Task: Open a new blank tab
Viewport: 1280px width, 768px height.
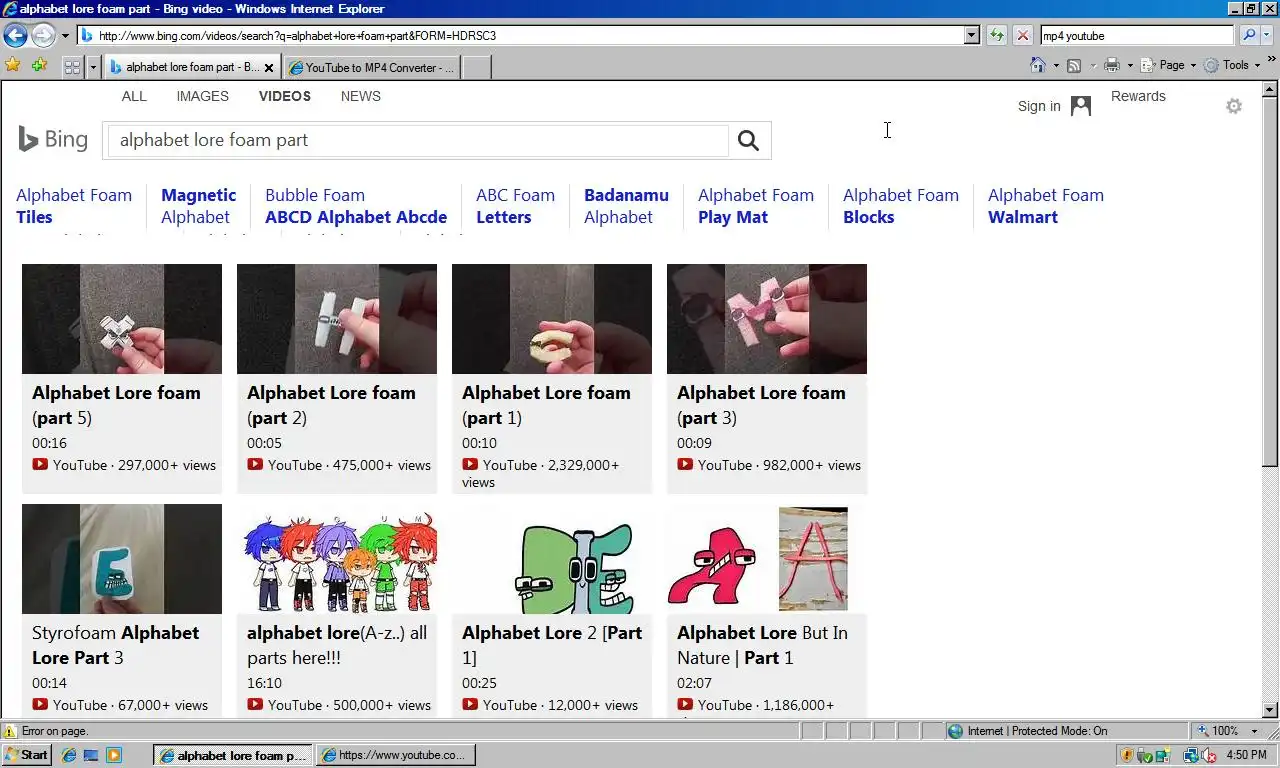Action: (477, 68)
